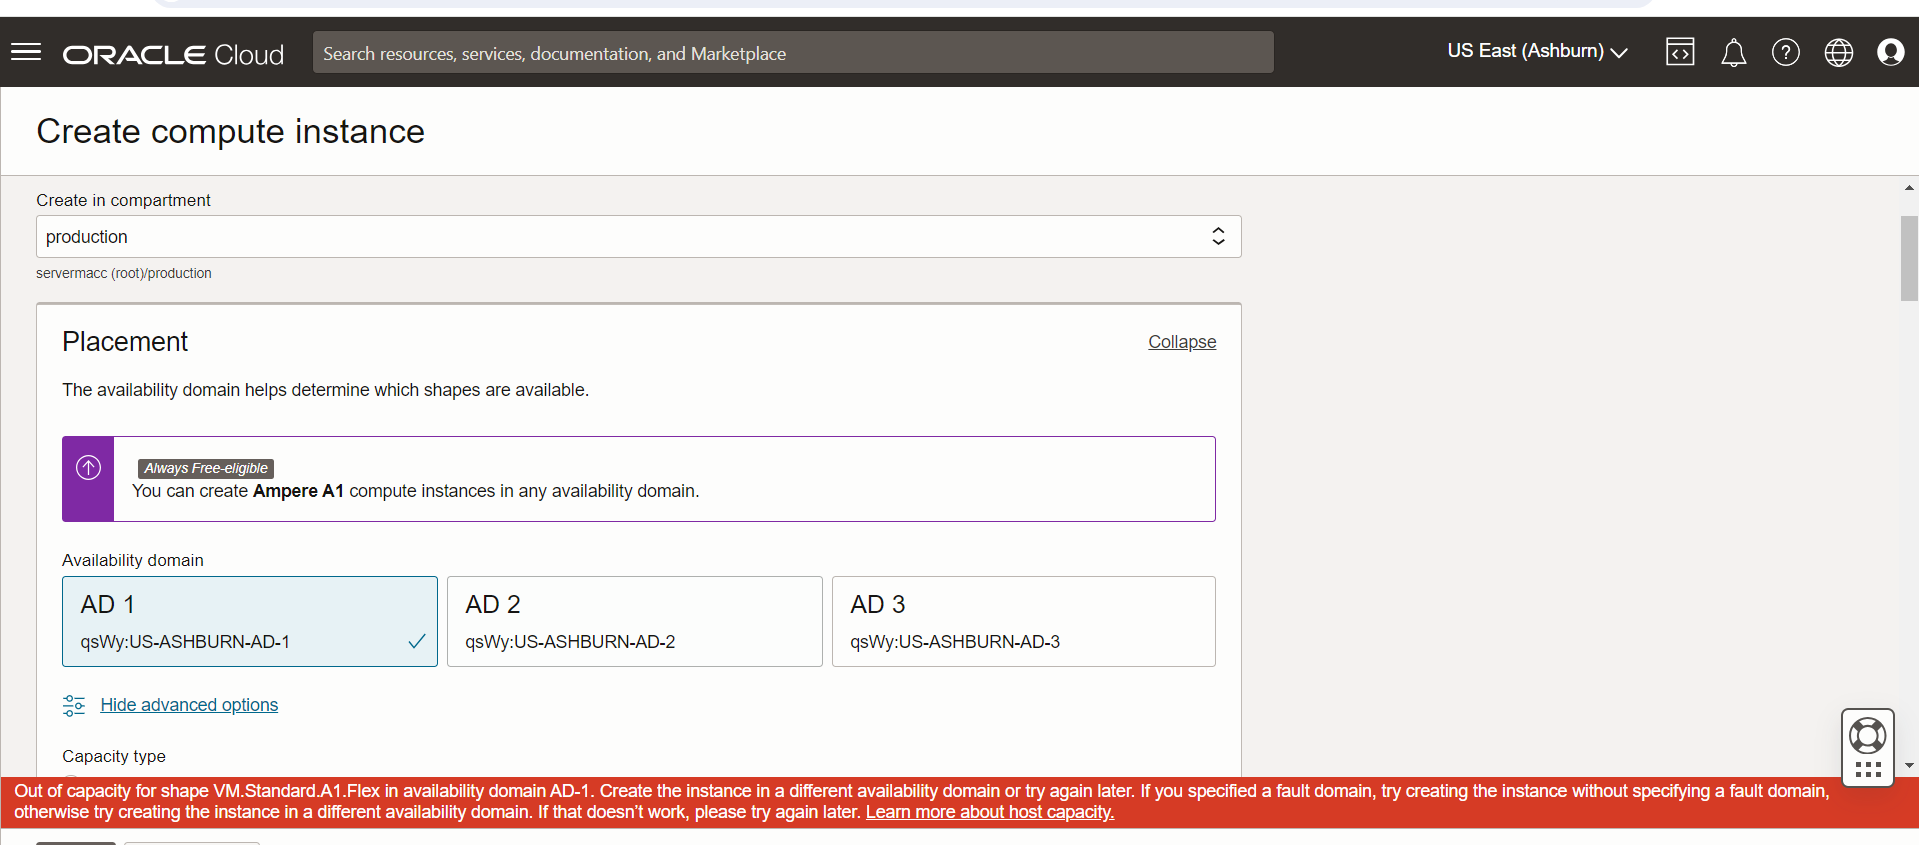Screen dimensions: 1919x845
Task: Click the Create in compartment label
Action: pos(123,200)
